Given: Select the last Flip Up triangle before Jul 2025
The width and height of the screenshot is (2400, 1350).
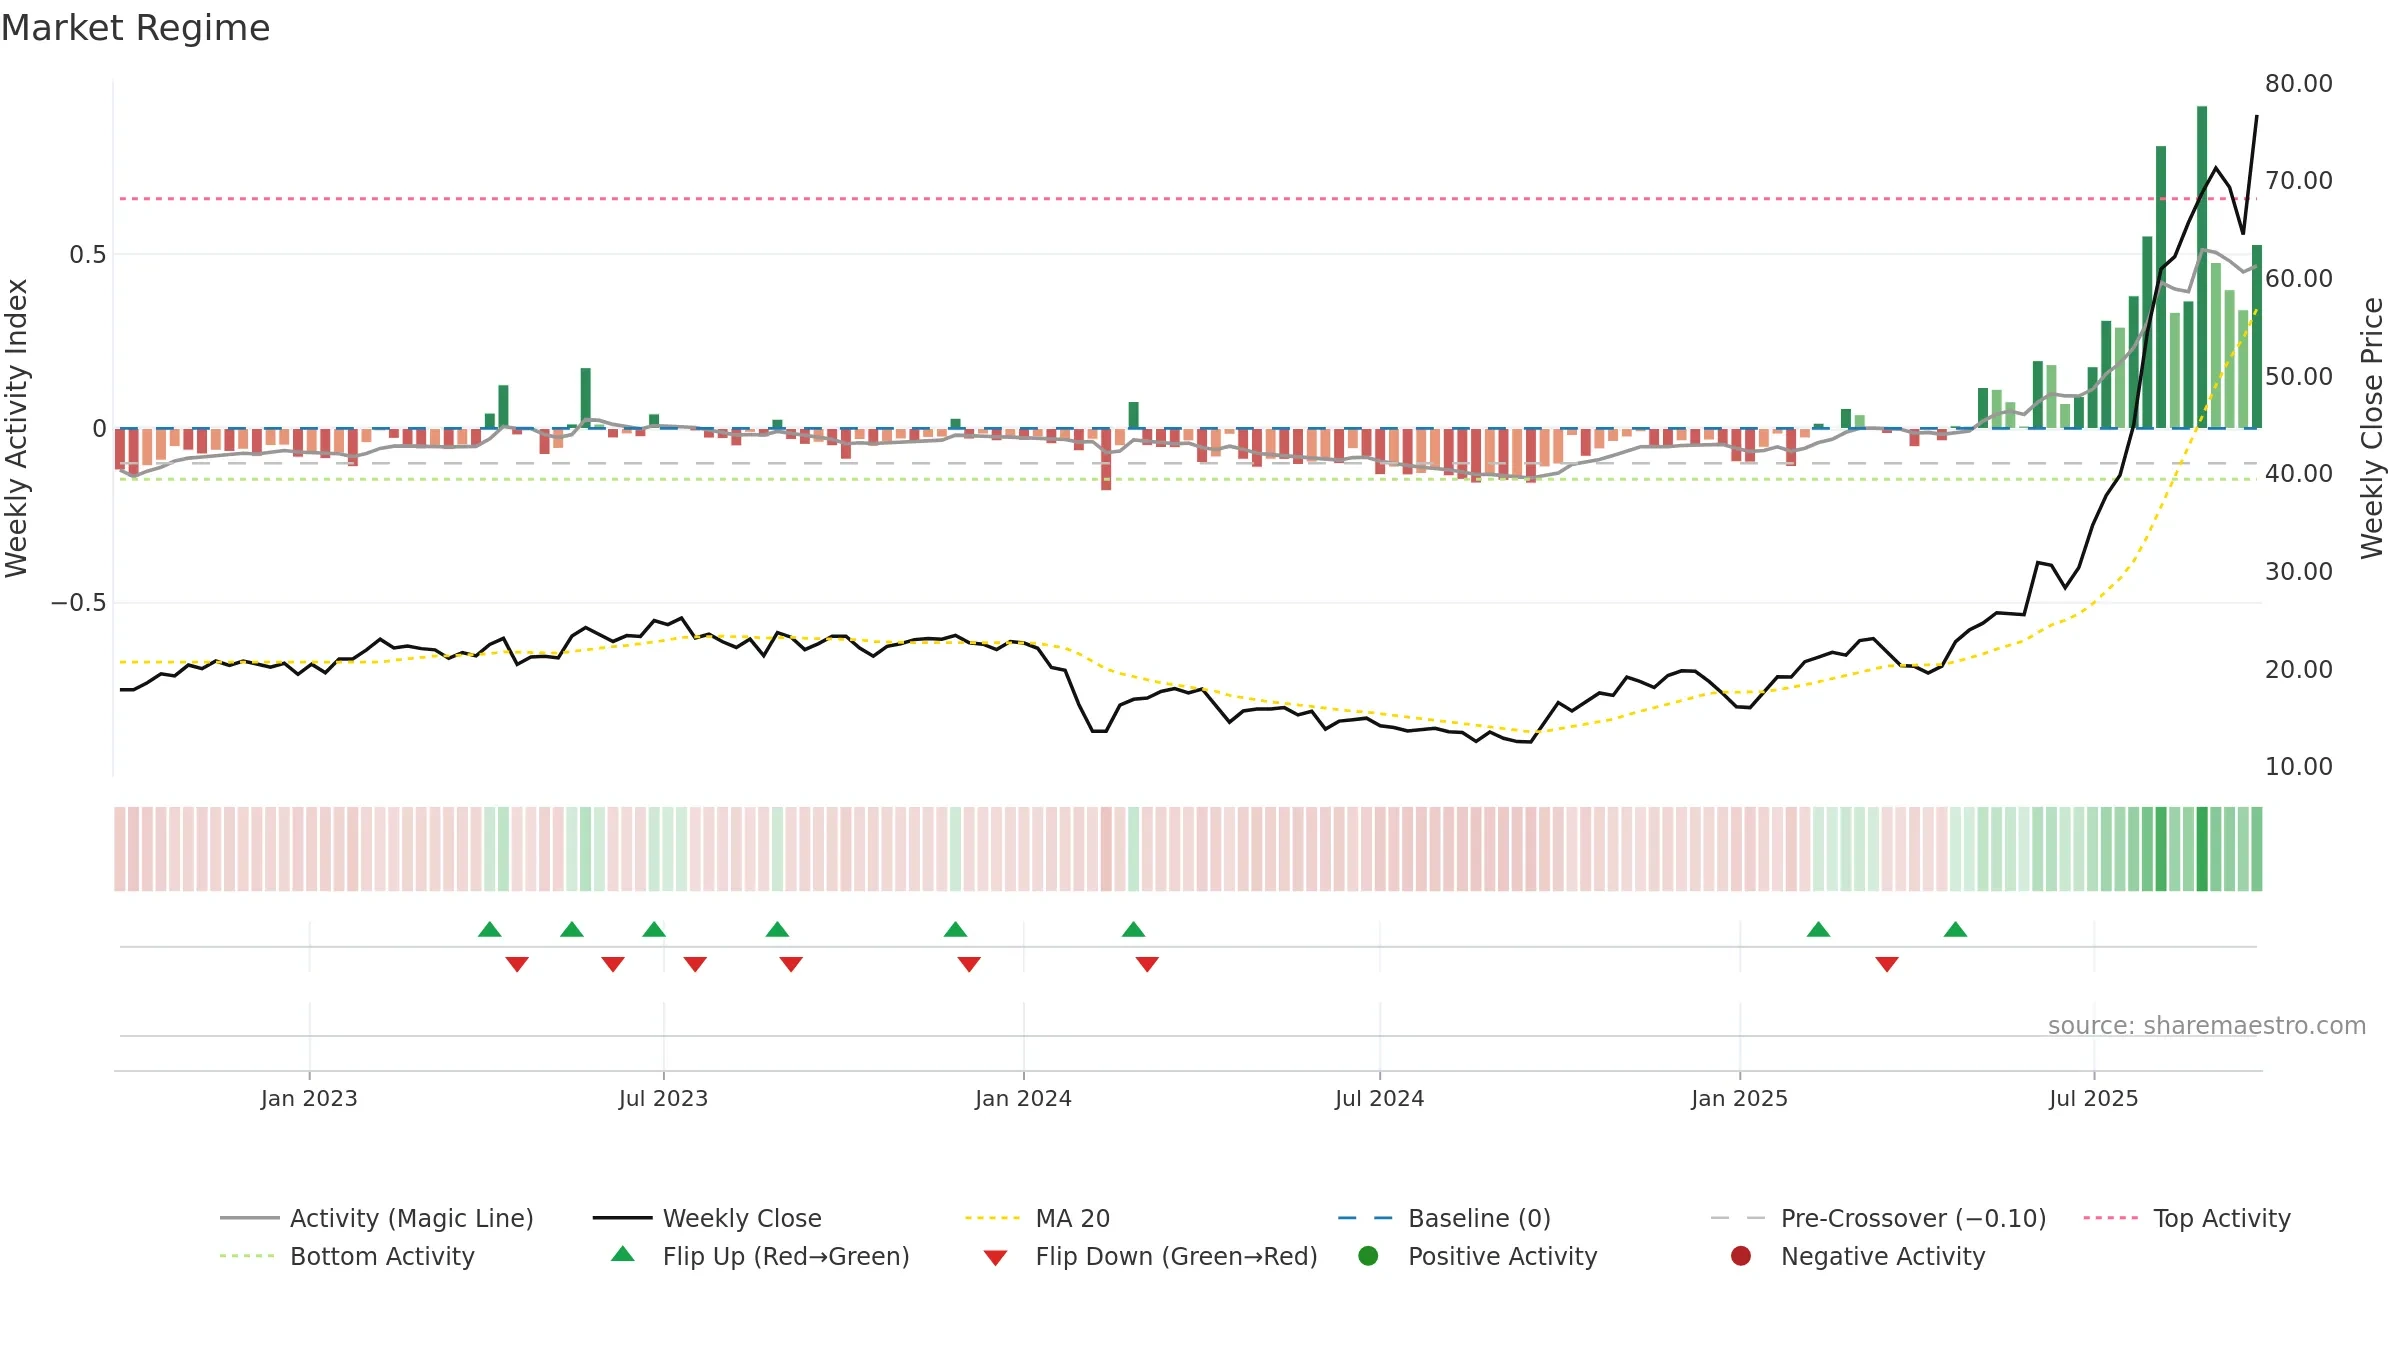Looking at the screenshot, I should pyautogui.click(x=1955, y=930).
